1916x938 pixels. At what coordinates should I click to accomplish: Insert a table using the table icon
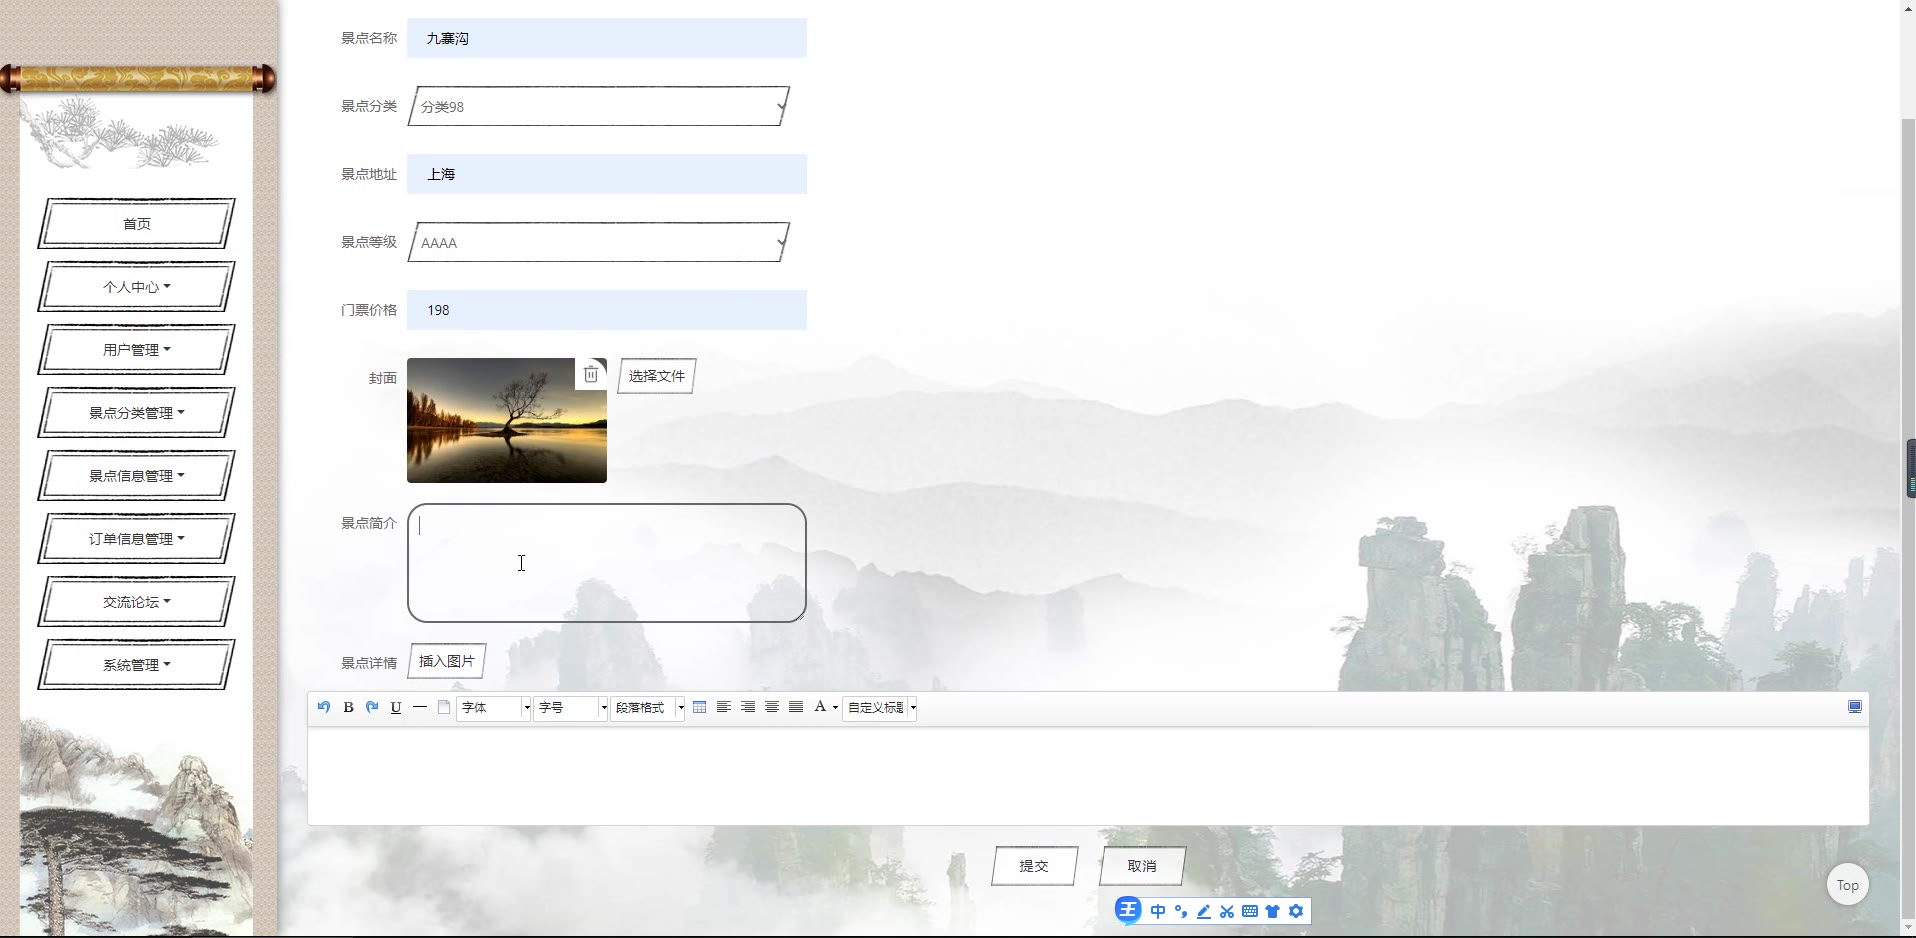(x=700, y=707)
